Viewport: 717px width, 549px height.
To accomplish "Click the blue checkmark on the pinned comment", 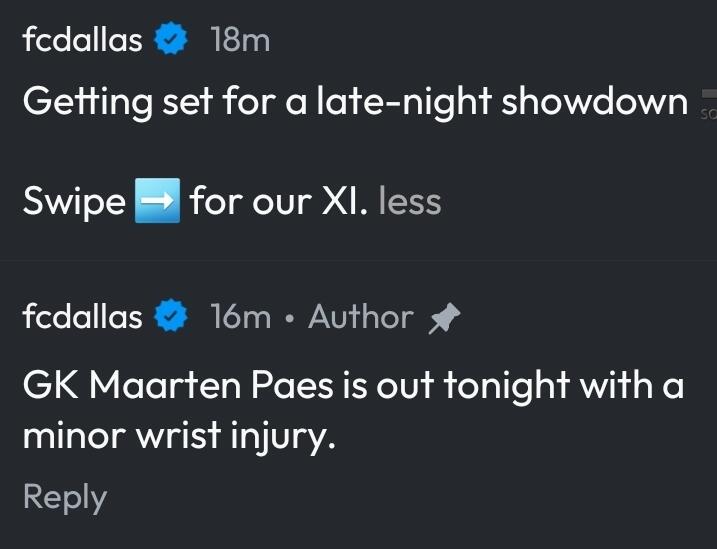I will coord(172,318).
